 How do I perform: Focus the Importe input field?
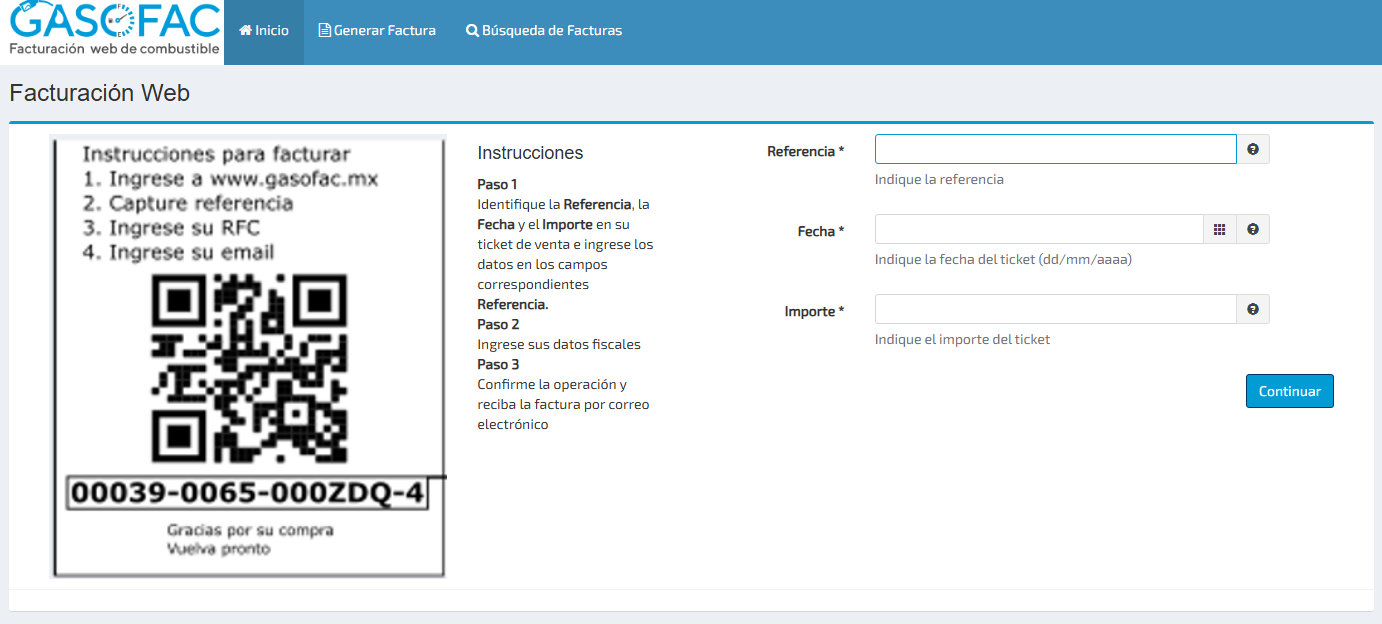click(1056, 309)
